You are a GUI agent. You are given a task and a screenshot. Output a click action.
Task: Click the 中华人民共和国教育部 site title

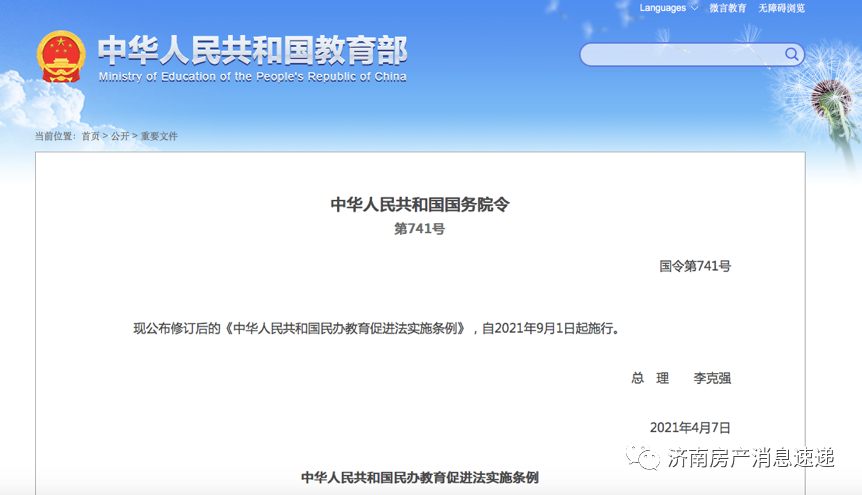253,50
